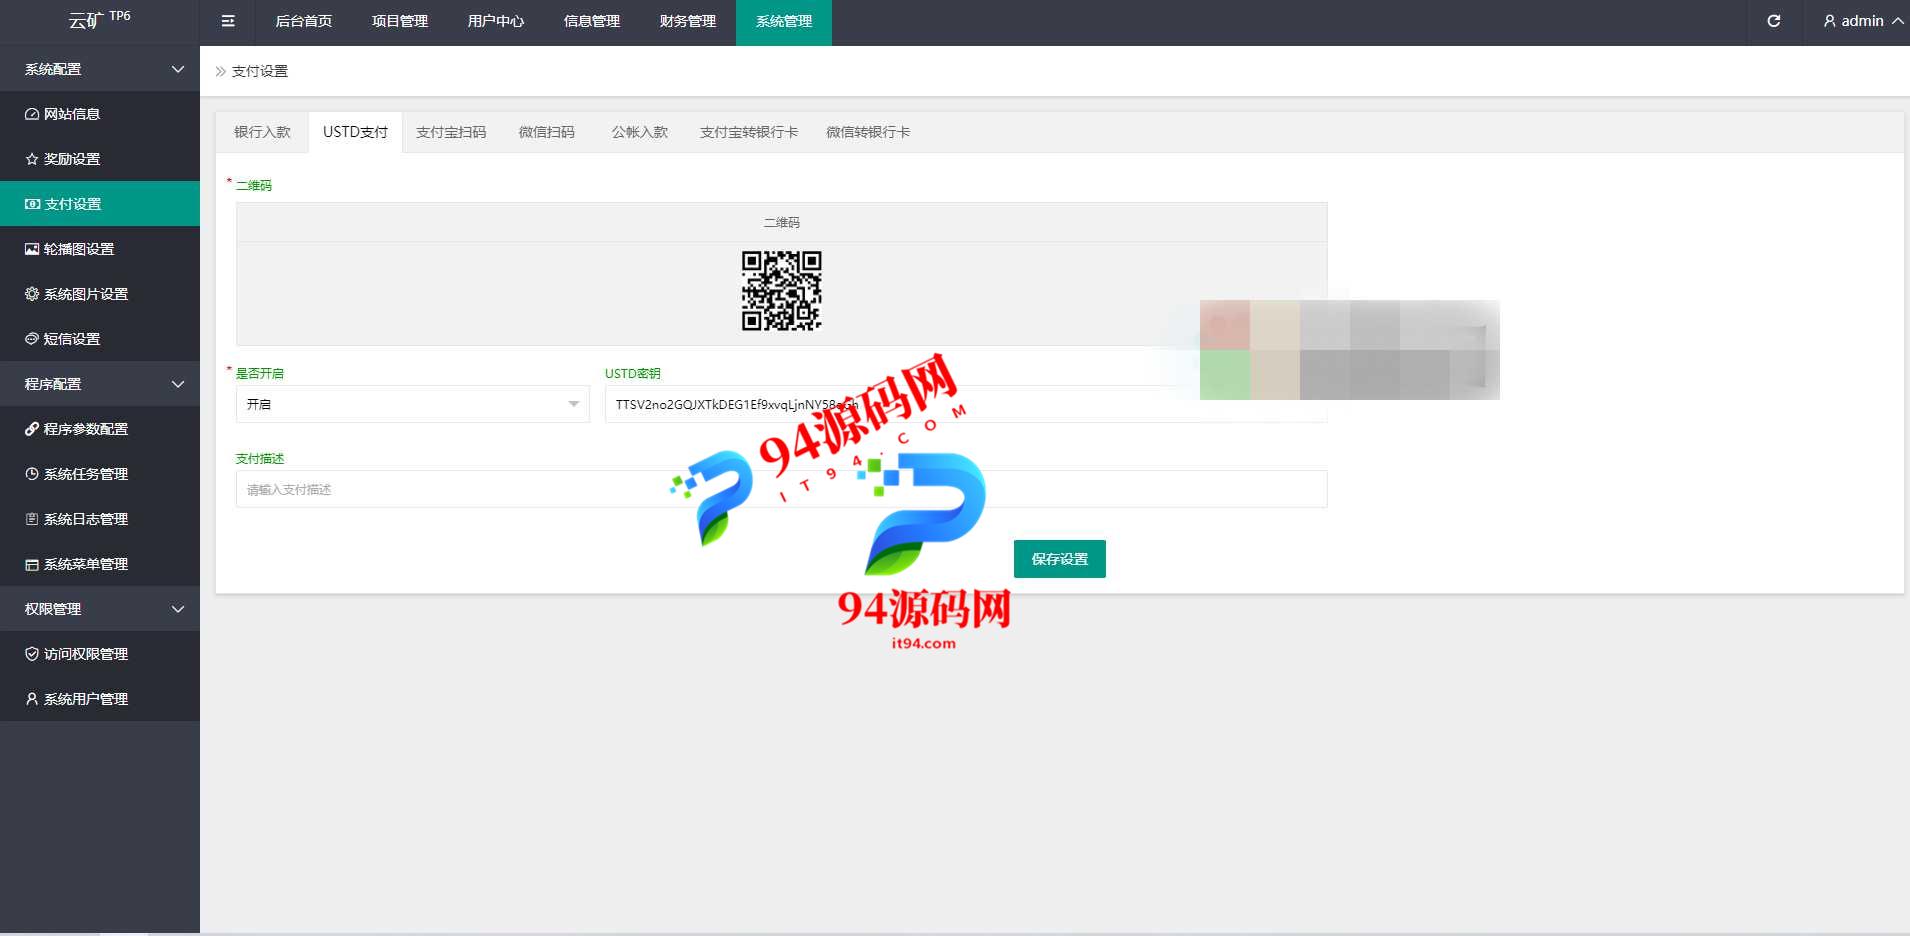Open 程序参数配置 in the sidebar
The height and width of the screenshot is (936, 1910).
[x=100, y=429]
